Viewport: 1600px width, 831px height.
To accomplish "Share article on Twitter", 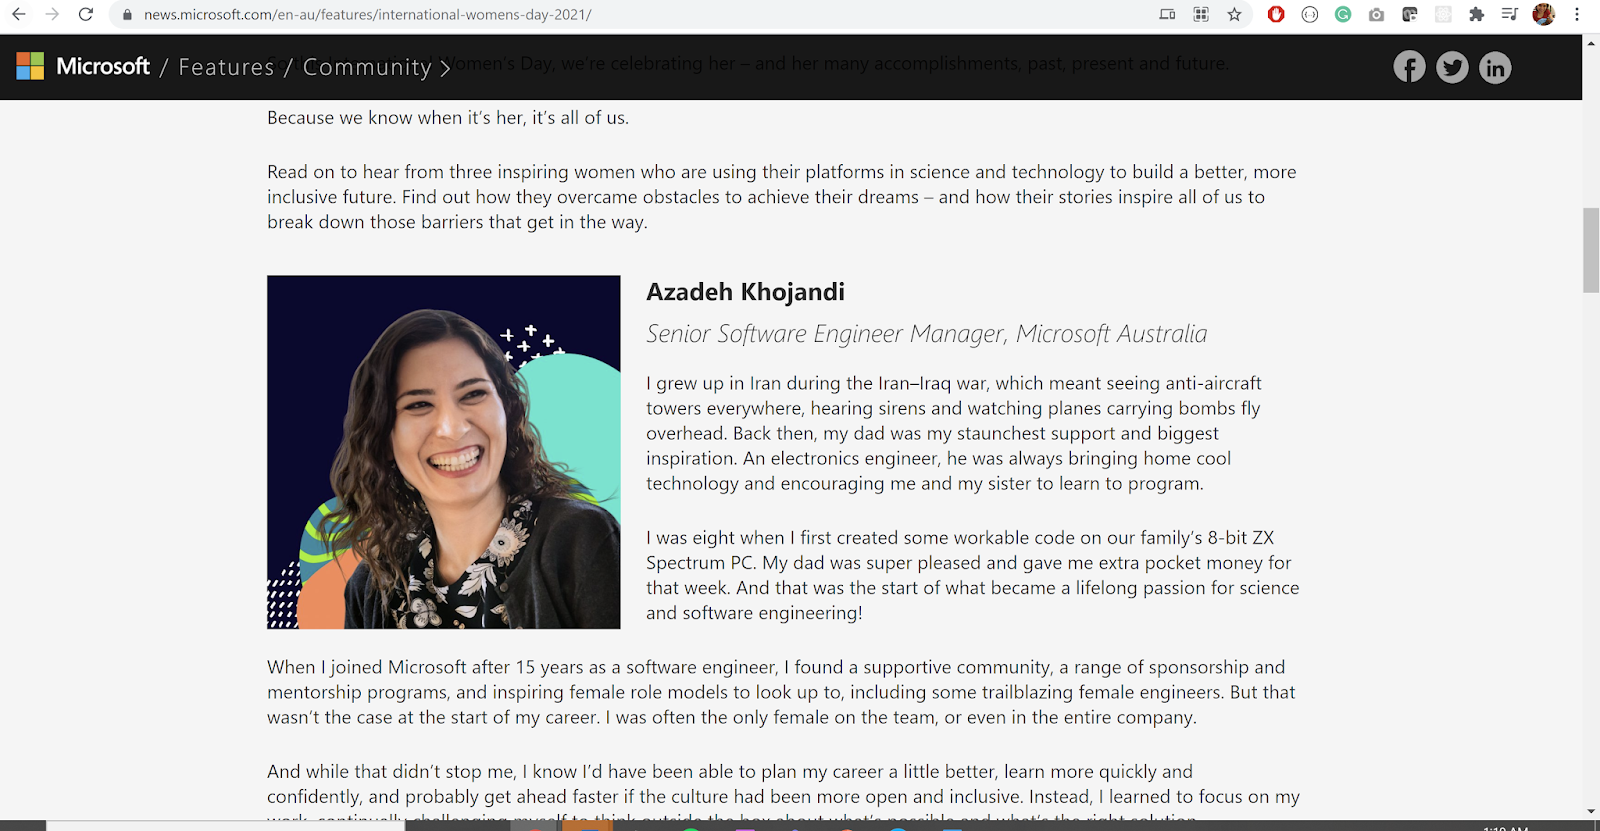I will coord(1452,67).
